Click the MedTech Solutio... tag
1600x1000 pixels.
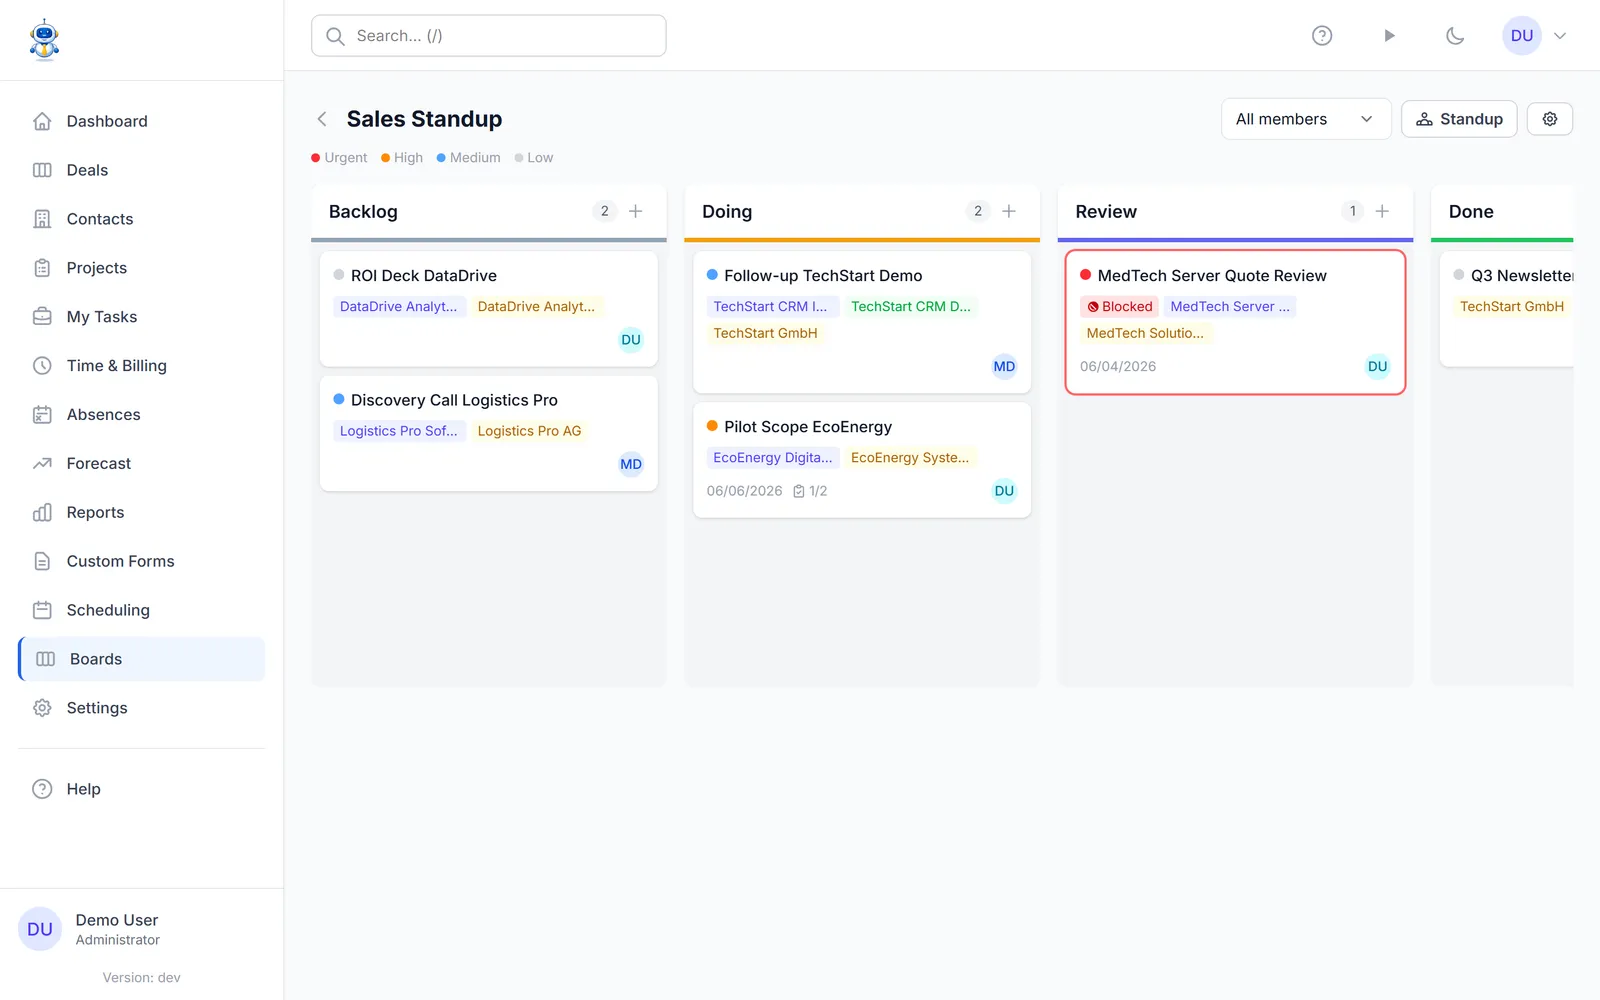click(x=1145, y=334)
